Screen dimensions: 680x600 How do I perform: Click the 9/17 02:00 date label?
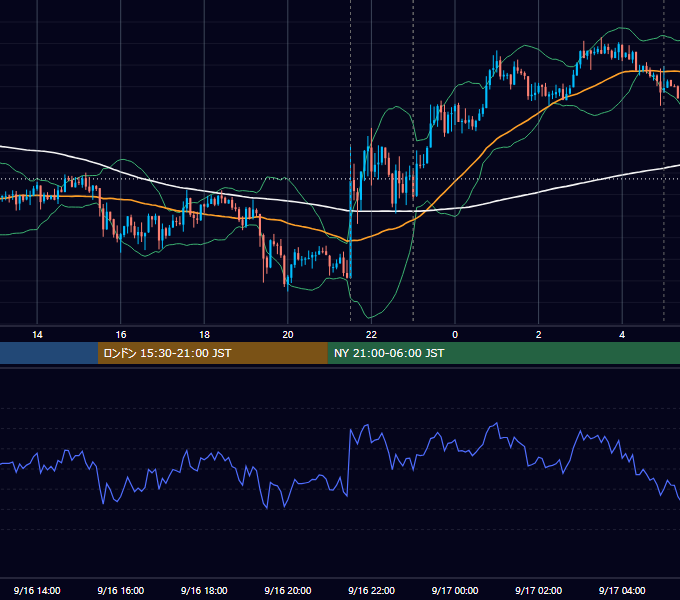pyautogui.click(x=538, y=590)
